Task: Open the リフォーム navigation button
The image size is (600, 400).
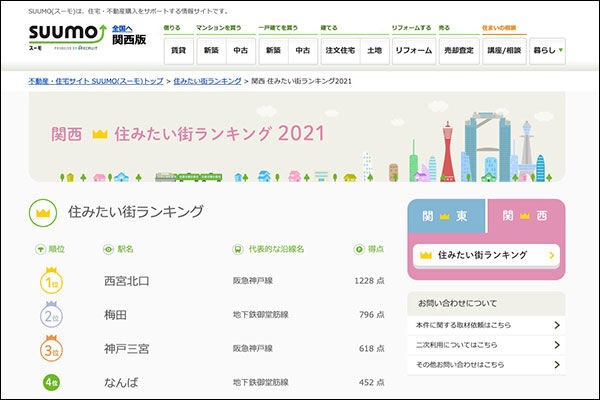Action: pyautogui.click(x=414, y=51)
